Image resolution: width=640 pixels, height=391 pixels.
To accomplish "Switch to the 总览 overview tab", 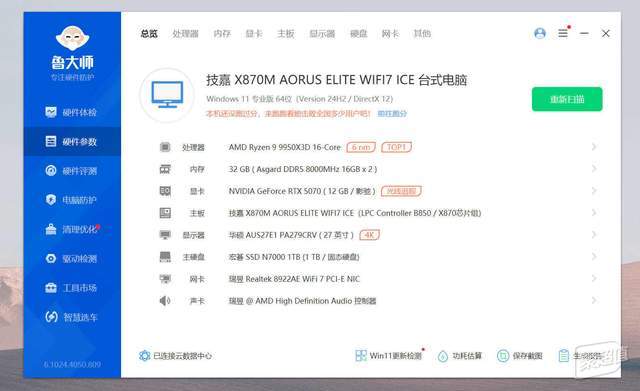I will point(149,33).
